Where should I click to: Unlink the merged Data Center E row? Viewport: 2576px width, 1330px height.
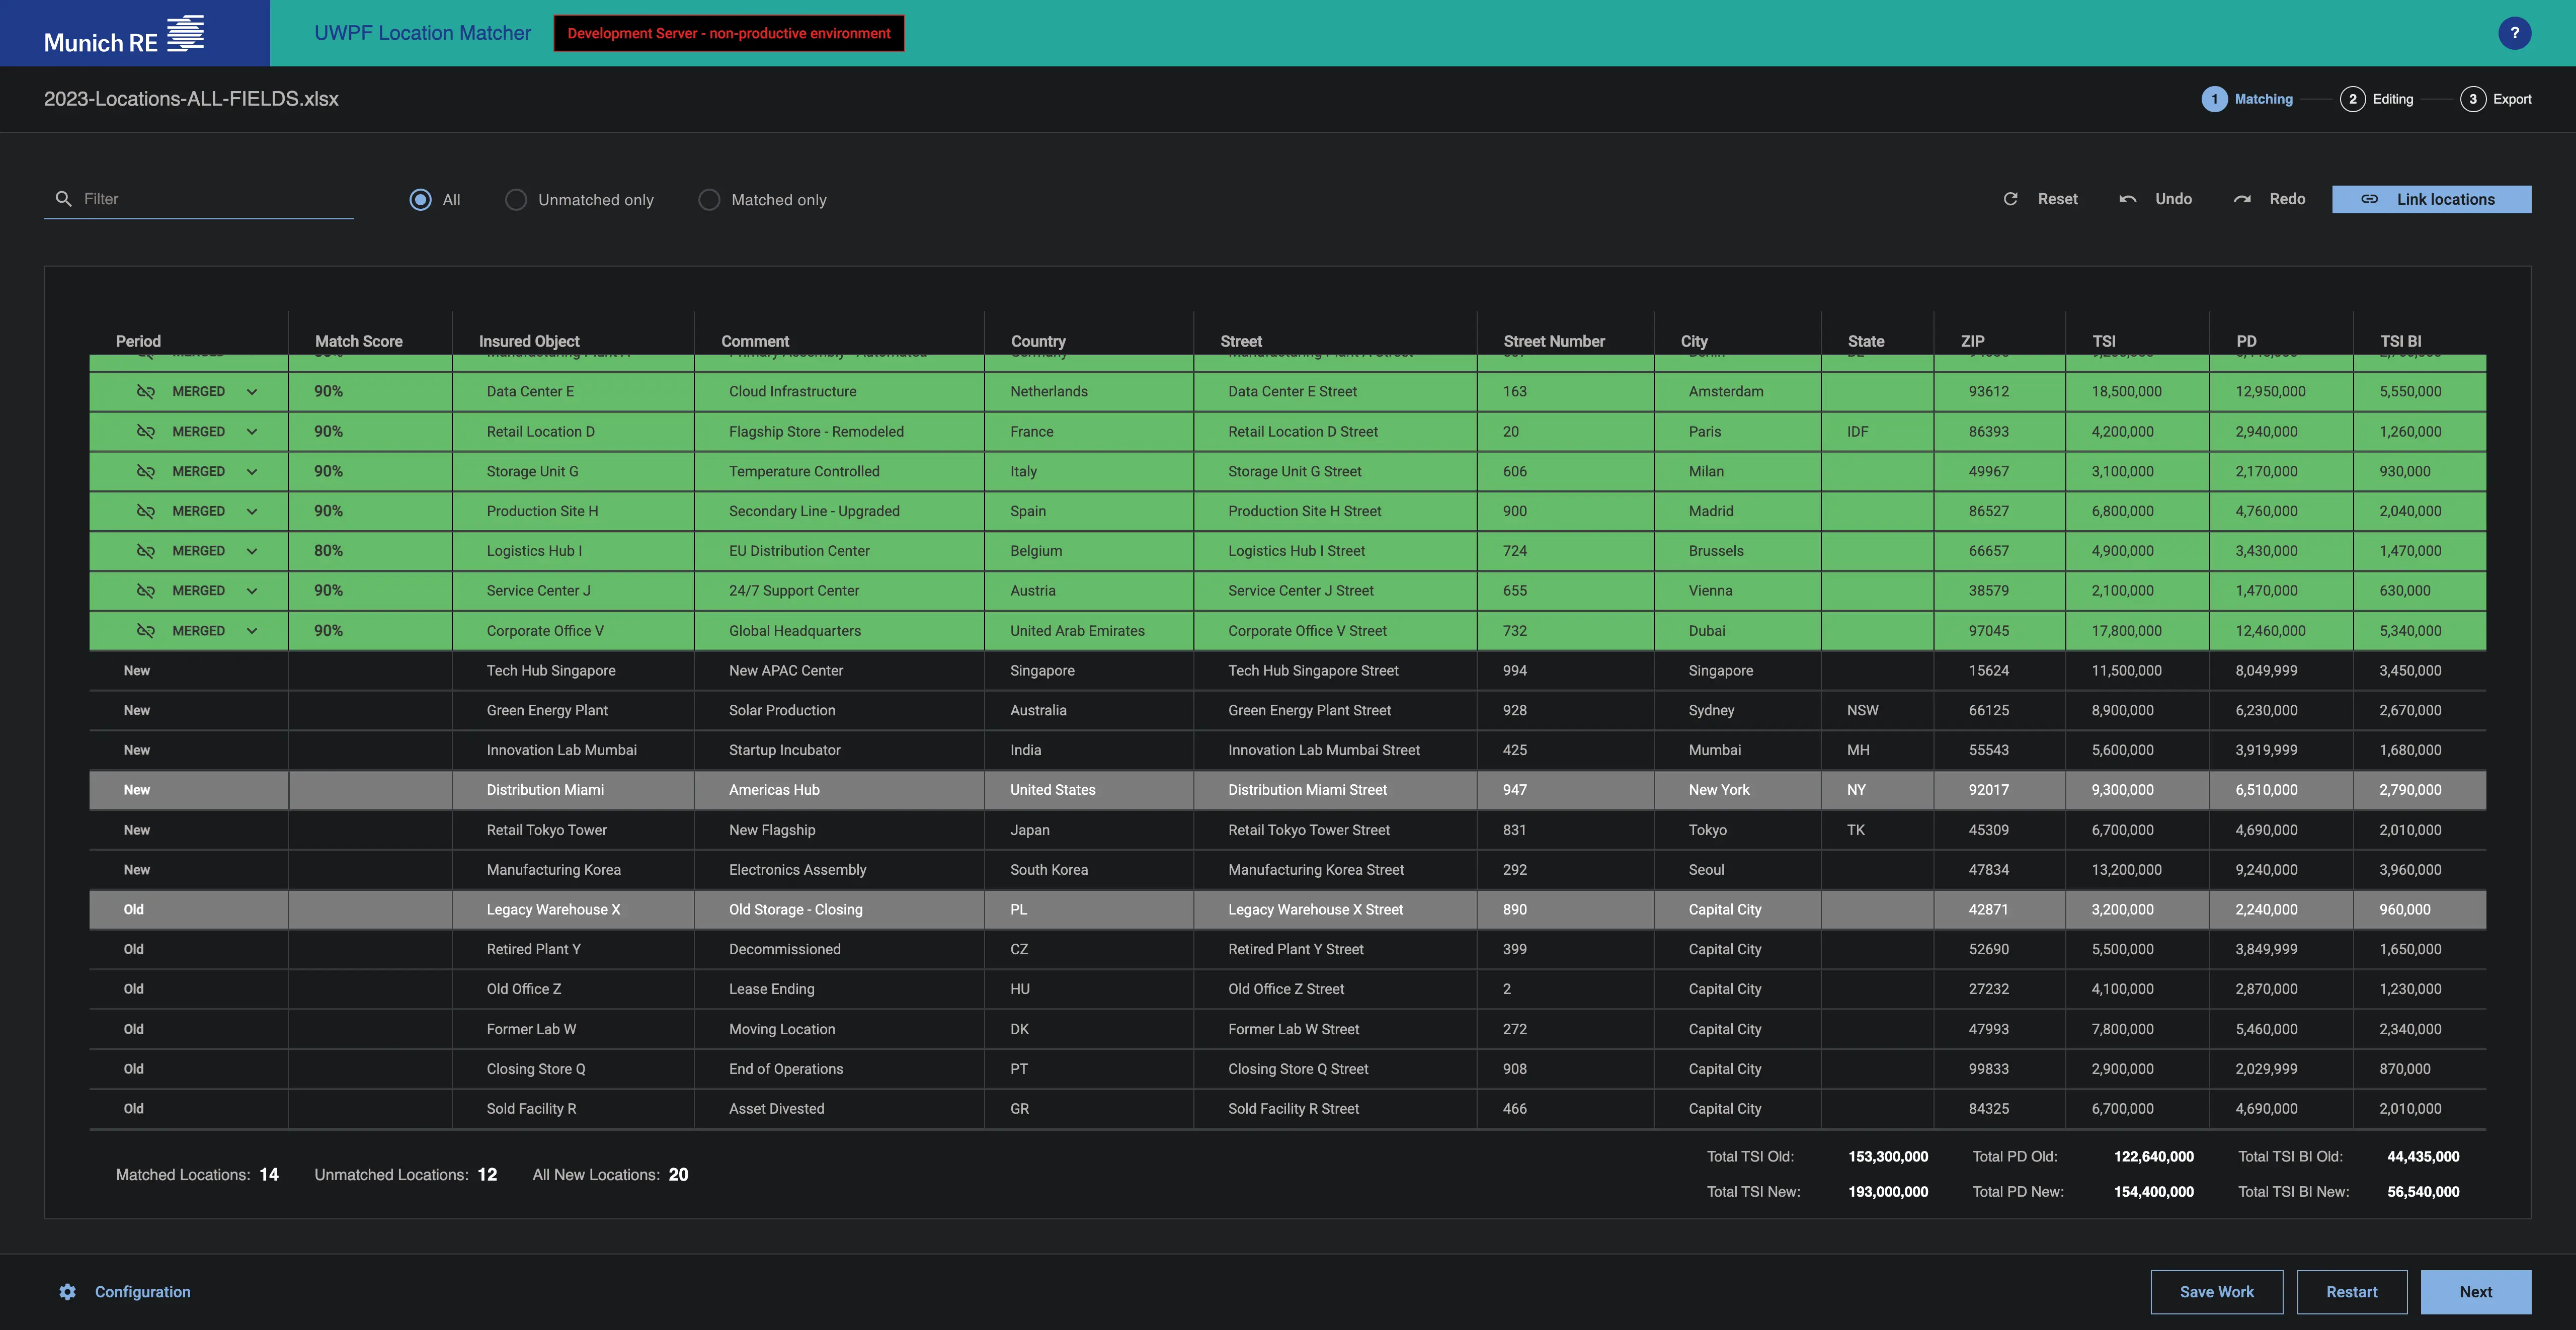pyautogui.click(x=146, y=391)
